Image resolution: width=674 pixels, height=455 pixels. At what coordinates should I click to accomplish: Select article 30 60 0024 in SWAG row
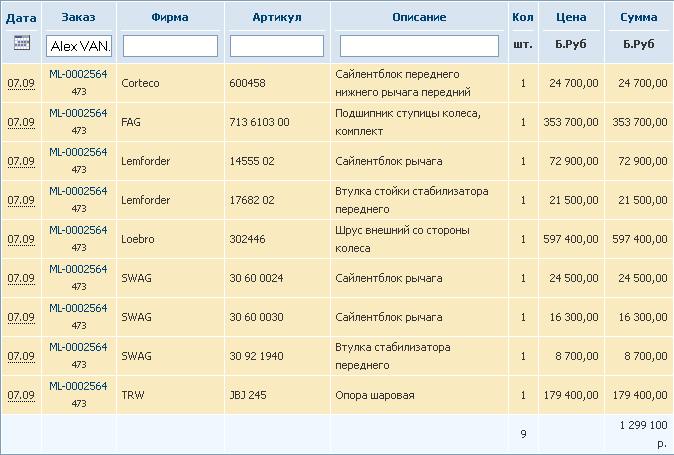256,278
